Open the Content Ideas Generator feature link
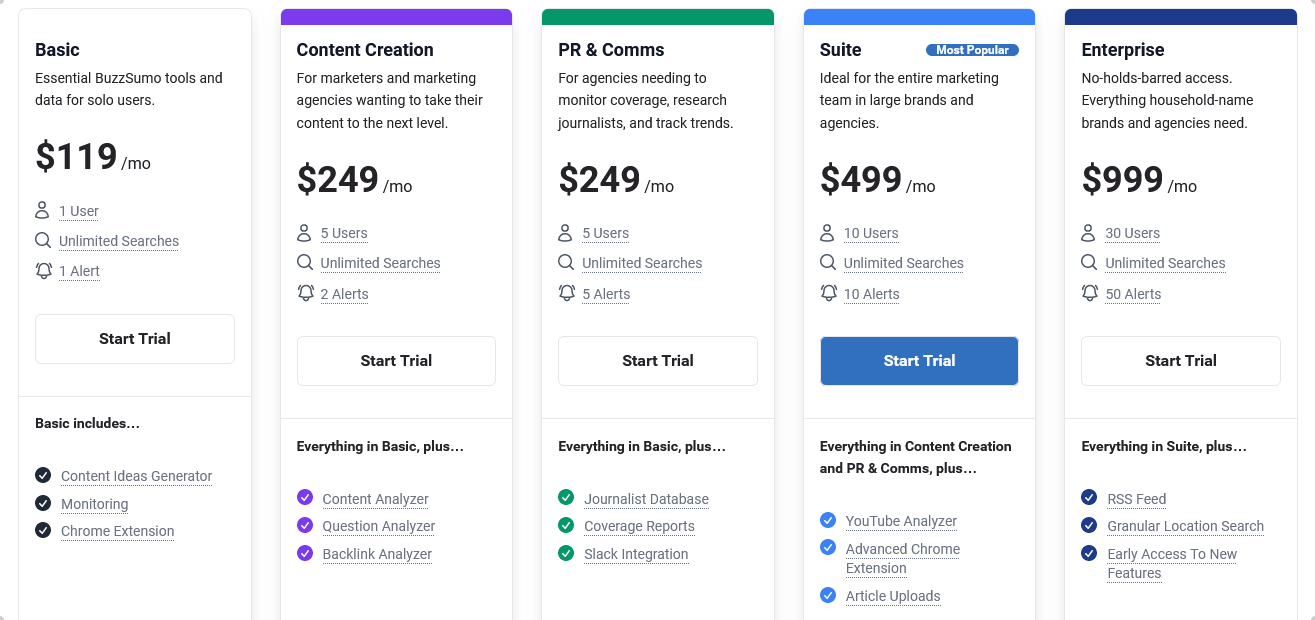 click(x=136, y=476)
